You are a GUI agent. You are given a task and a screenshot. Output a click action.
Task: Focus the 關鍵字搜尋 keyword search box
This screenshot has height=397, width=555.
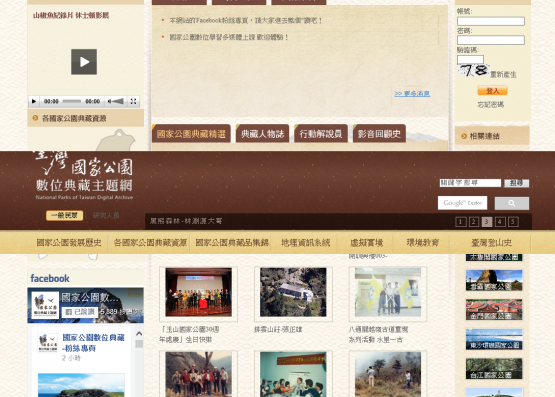pos(470,183)
